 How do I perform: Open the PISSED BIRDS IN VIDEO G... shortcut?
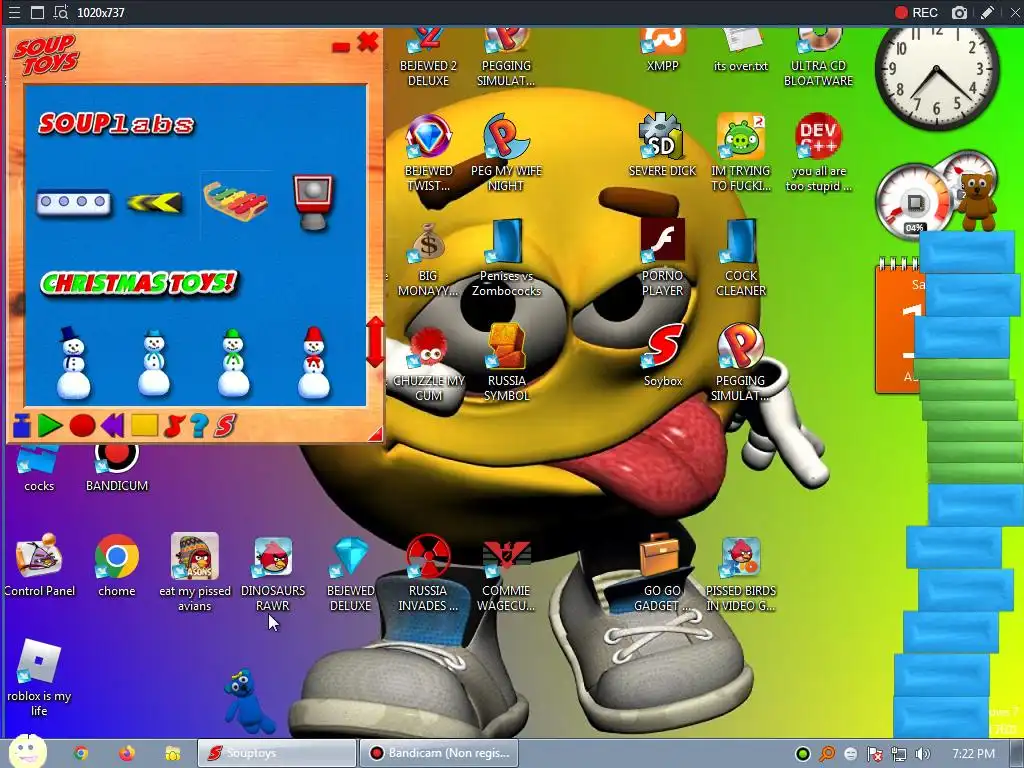click(741, 573)
